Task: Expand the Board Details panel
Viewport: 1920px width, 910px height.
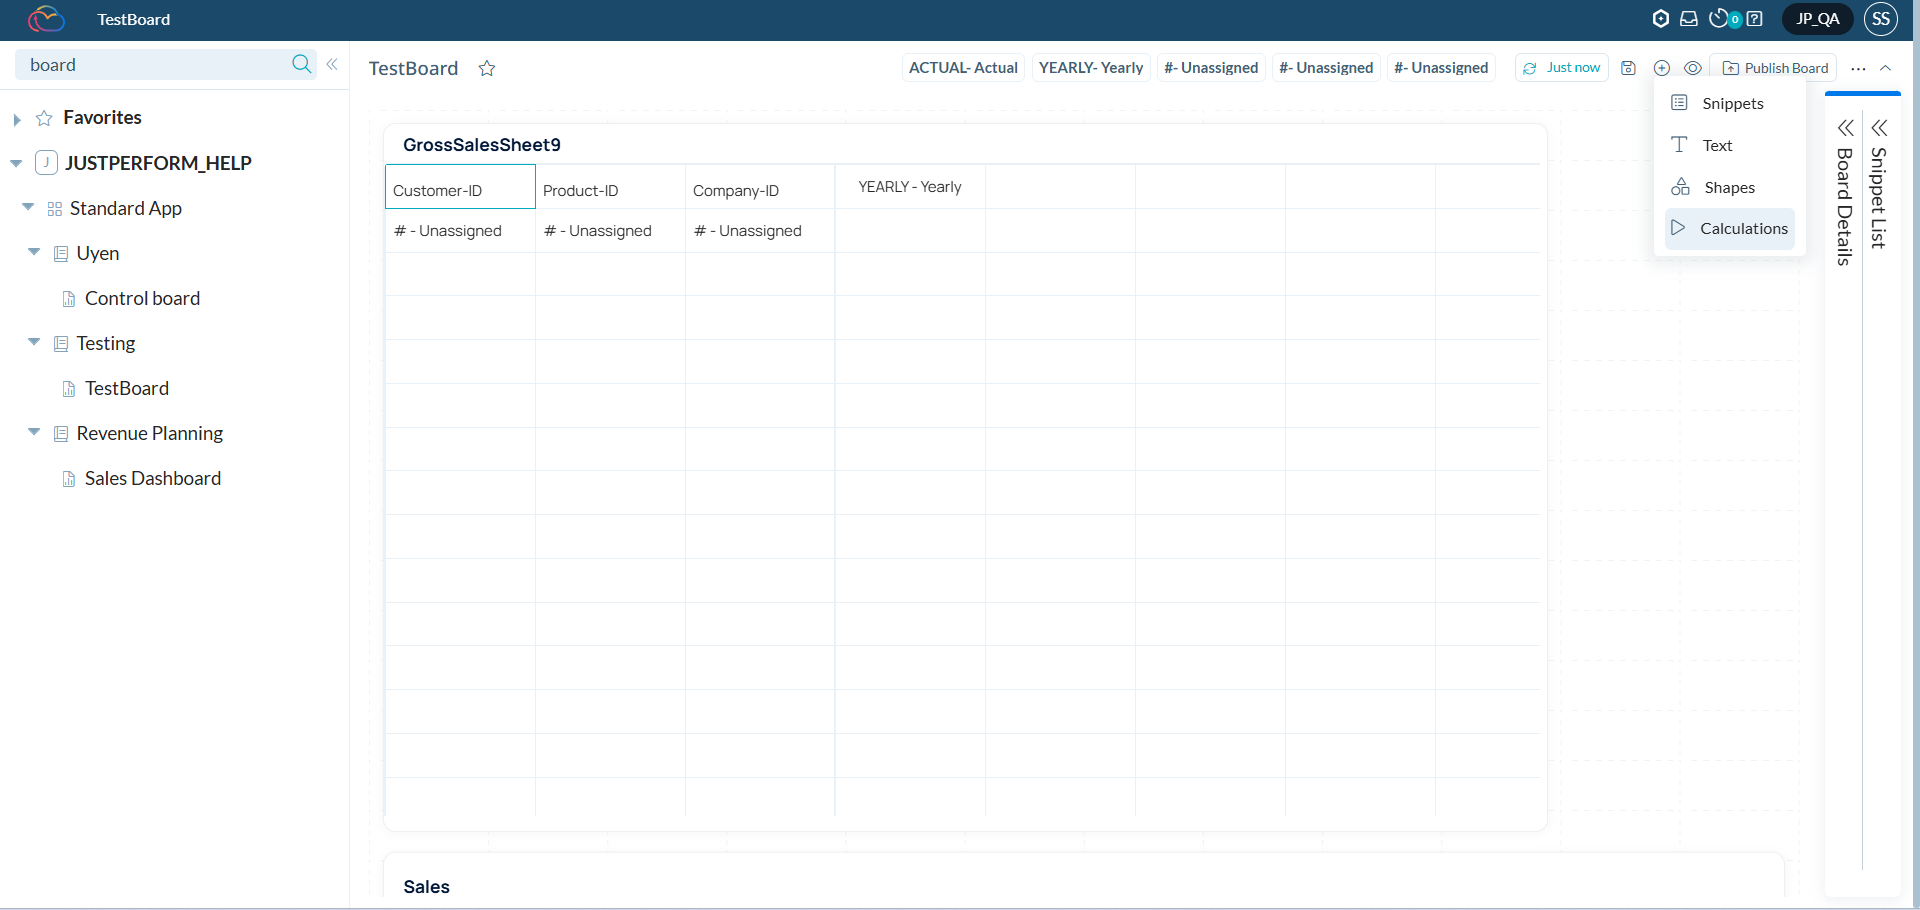Action: coord(1845,128)
